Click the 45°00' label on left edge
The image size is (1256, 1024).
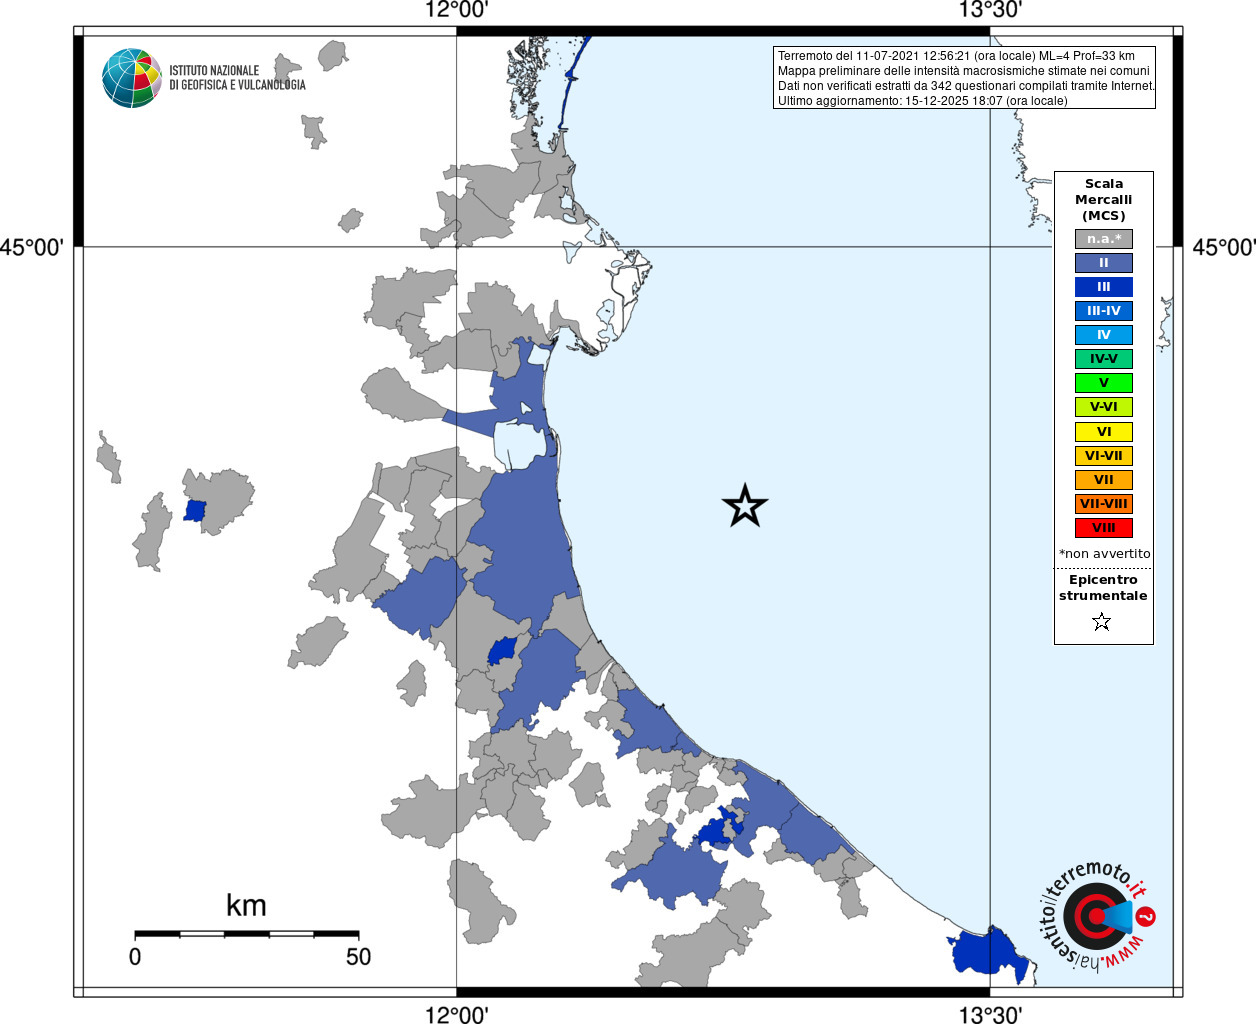click(x=32, y=247)
